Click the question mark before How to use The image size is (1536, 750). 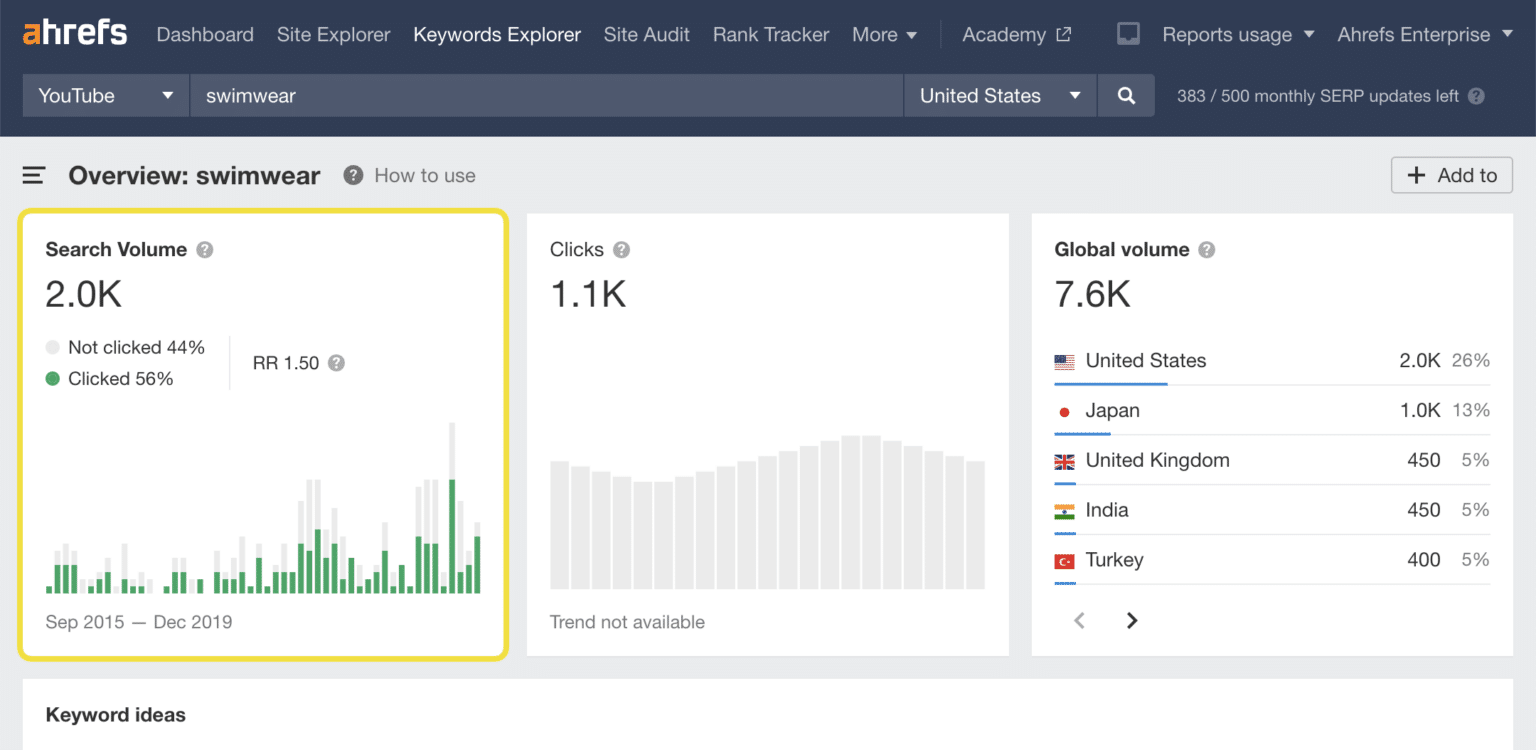pyautogui.click(x=352, y=175)
